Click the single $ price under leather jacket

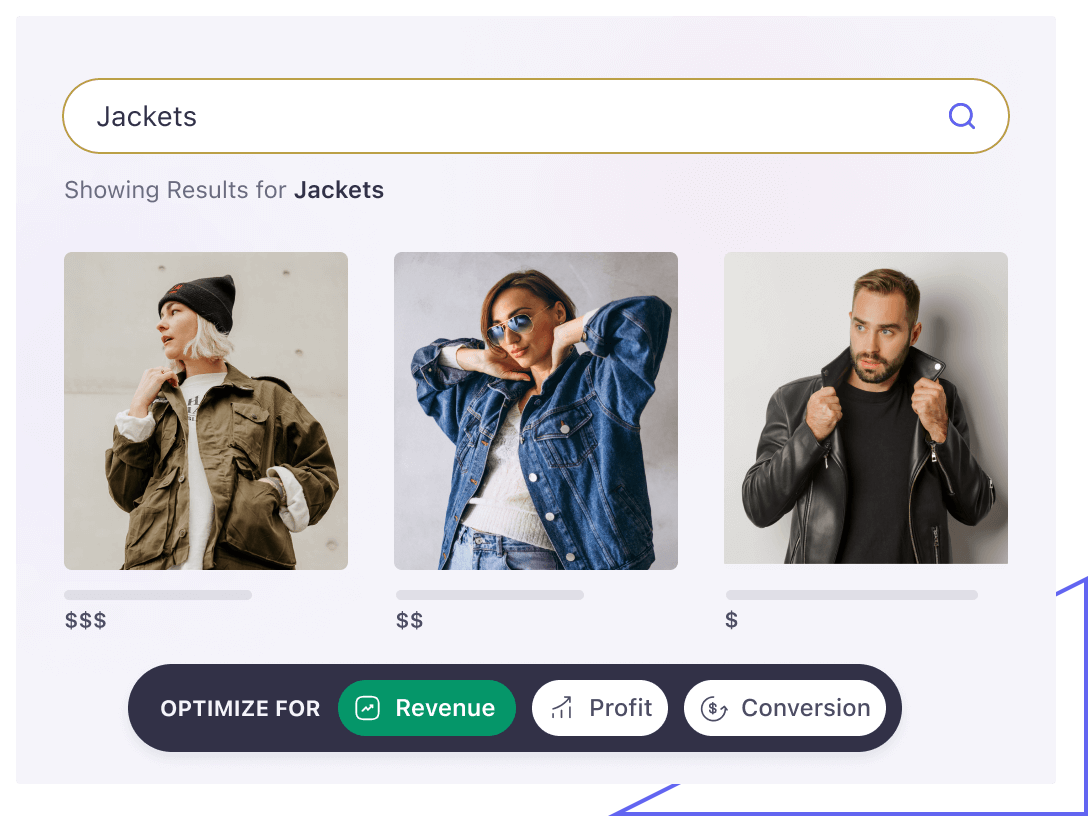[x=731, y=620]
